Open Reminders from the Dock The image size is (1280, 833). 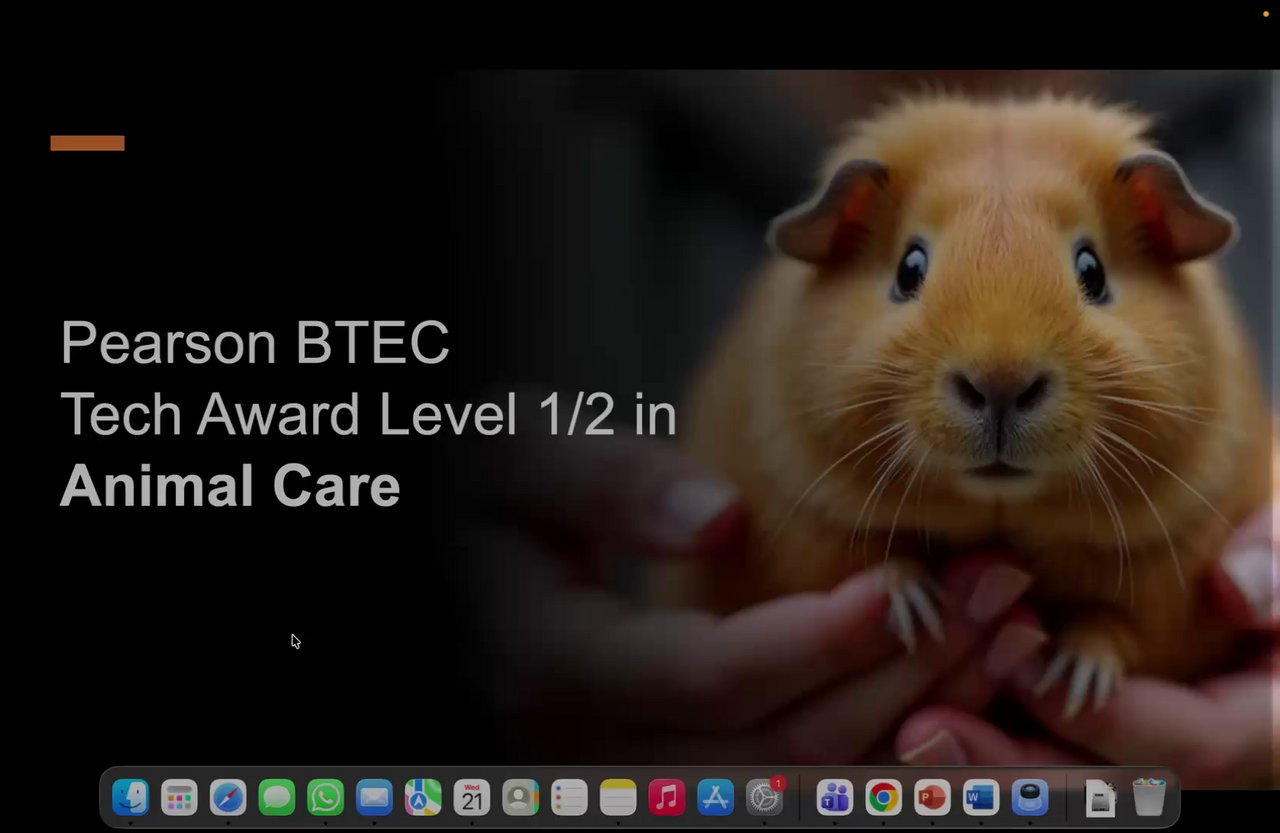coord(569,797)
